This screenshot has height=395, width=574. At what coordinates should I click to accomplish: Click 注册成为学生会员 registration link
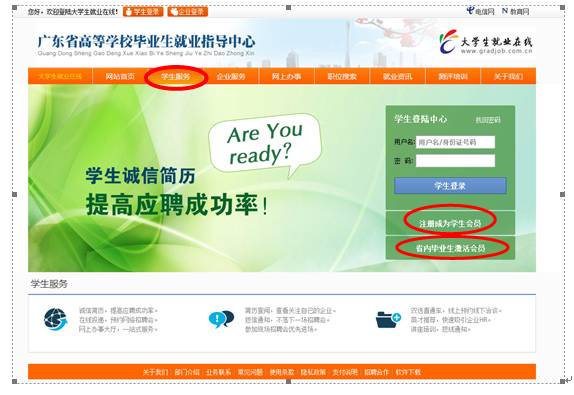click(x=450, y=223)
